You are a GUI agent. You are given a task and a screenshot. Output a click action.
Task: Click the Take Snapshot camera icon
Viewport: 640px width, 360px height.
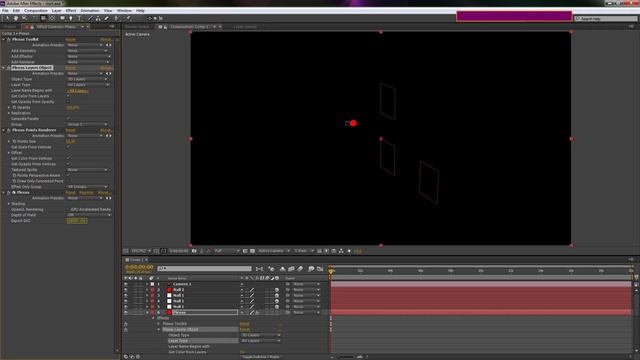coord(194,251)
